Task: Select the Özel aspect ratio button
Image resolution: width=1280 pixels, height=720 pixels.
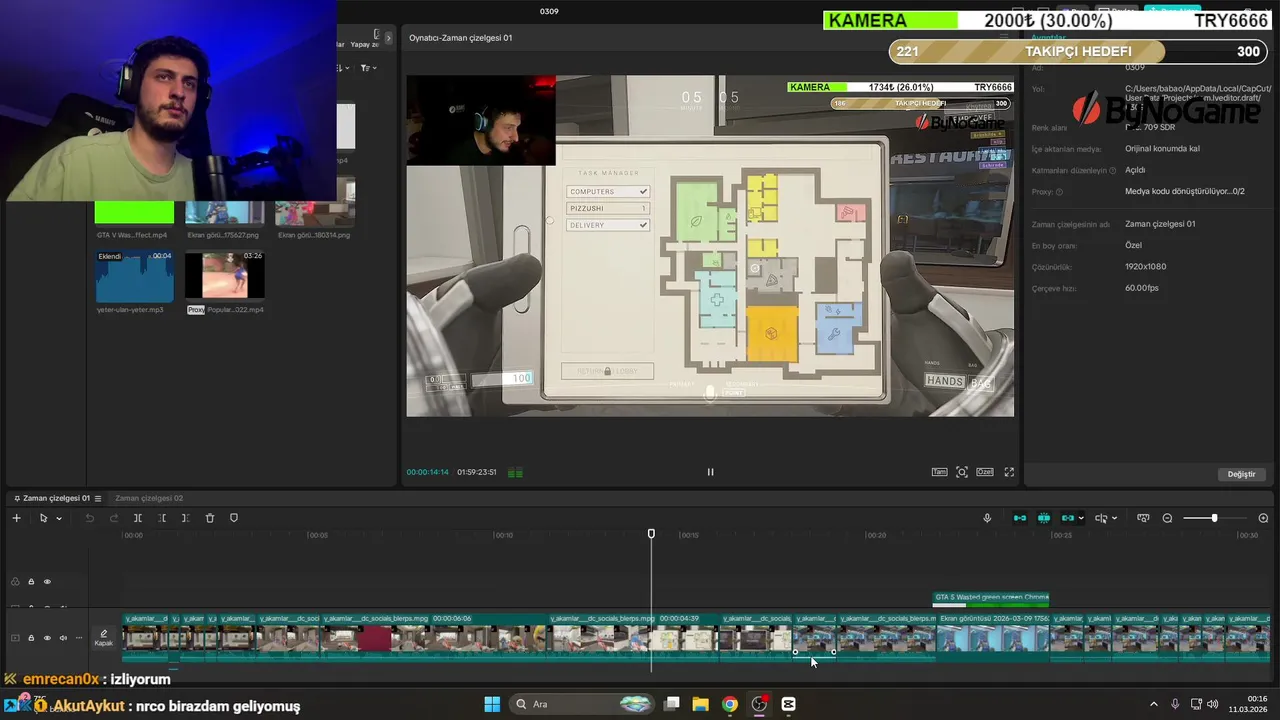Action: [x=985, y=472]
